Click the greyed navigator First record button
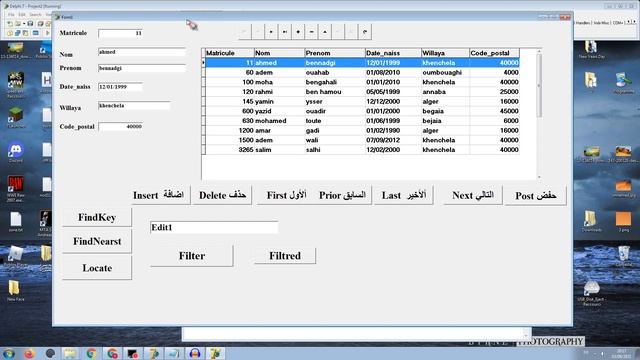The width and height of the screenshot is (640, 360). pos(244,32)
